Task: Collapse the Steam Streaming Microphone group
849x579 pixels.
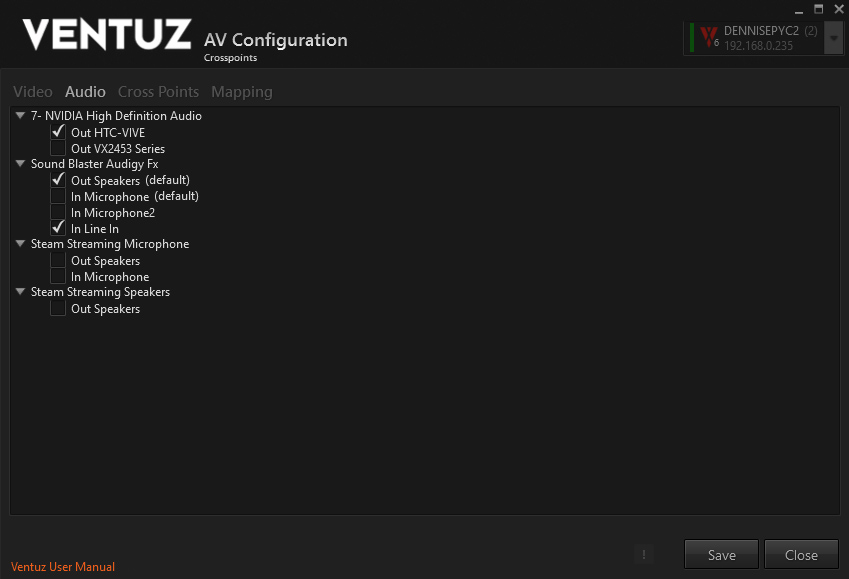Action: (x=21, y=244)
